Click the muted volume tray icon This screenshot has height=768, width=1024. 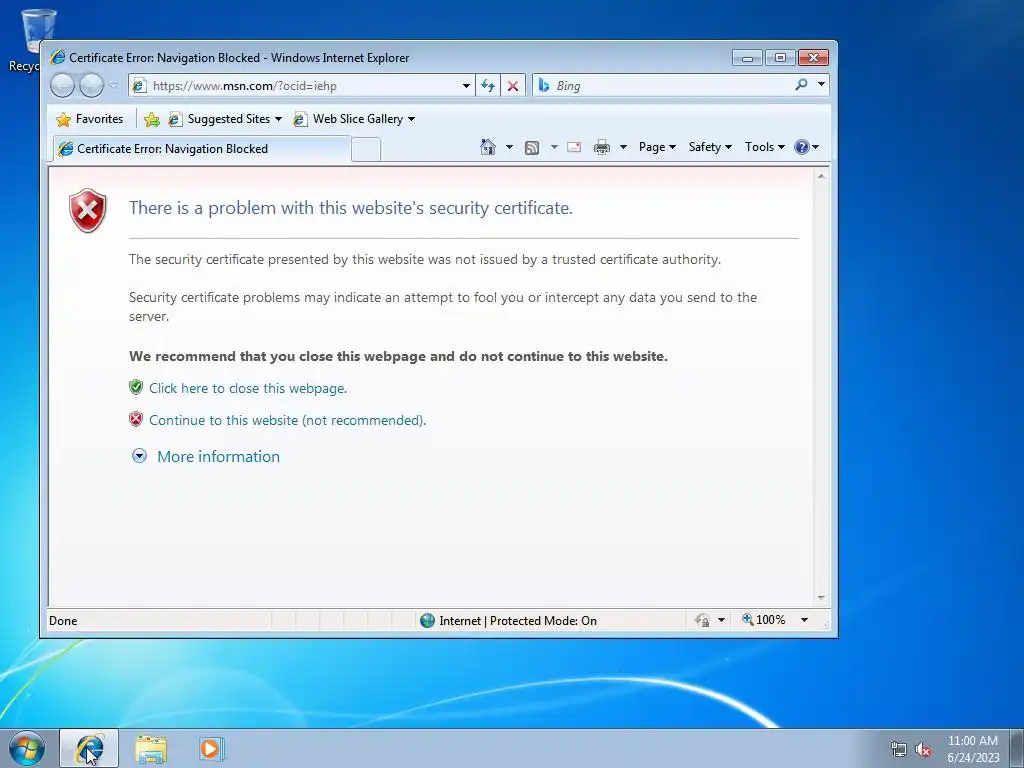[923, 749]
